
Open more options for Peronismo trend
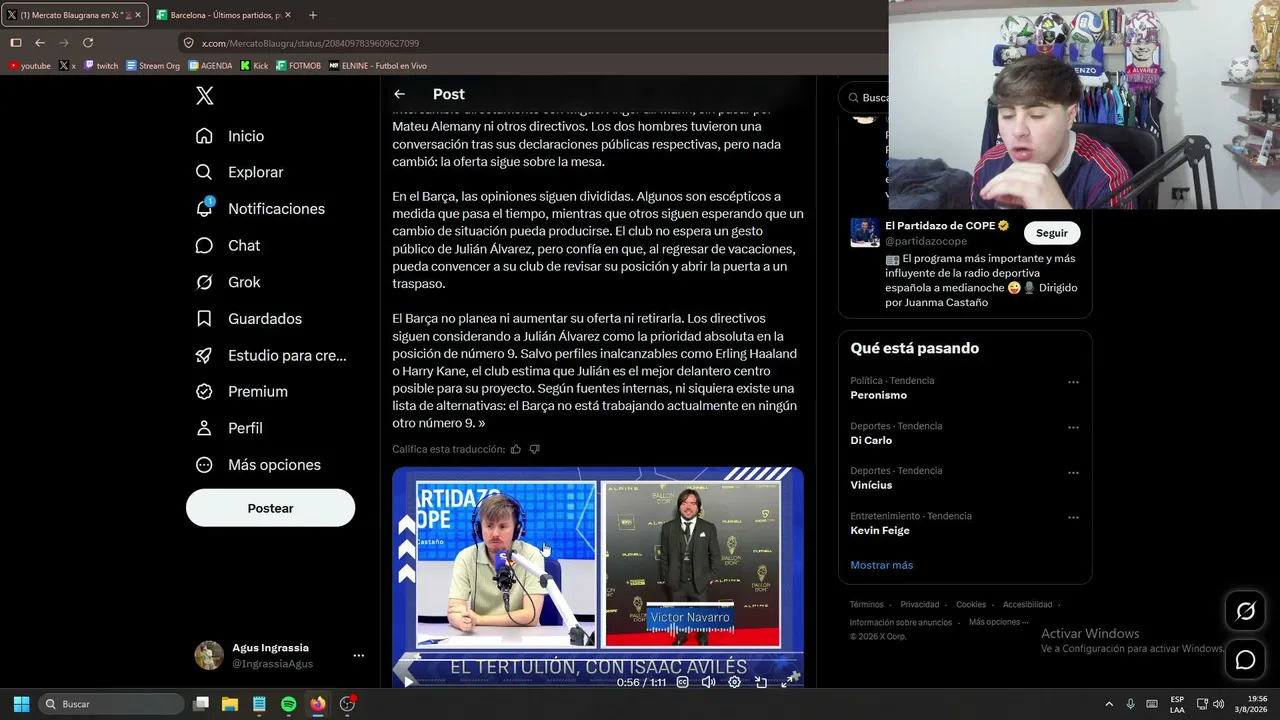[1073, 382]
